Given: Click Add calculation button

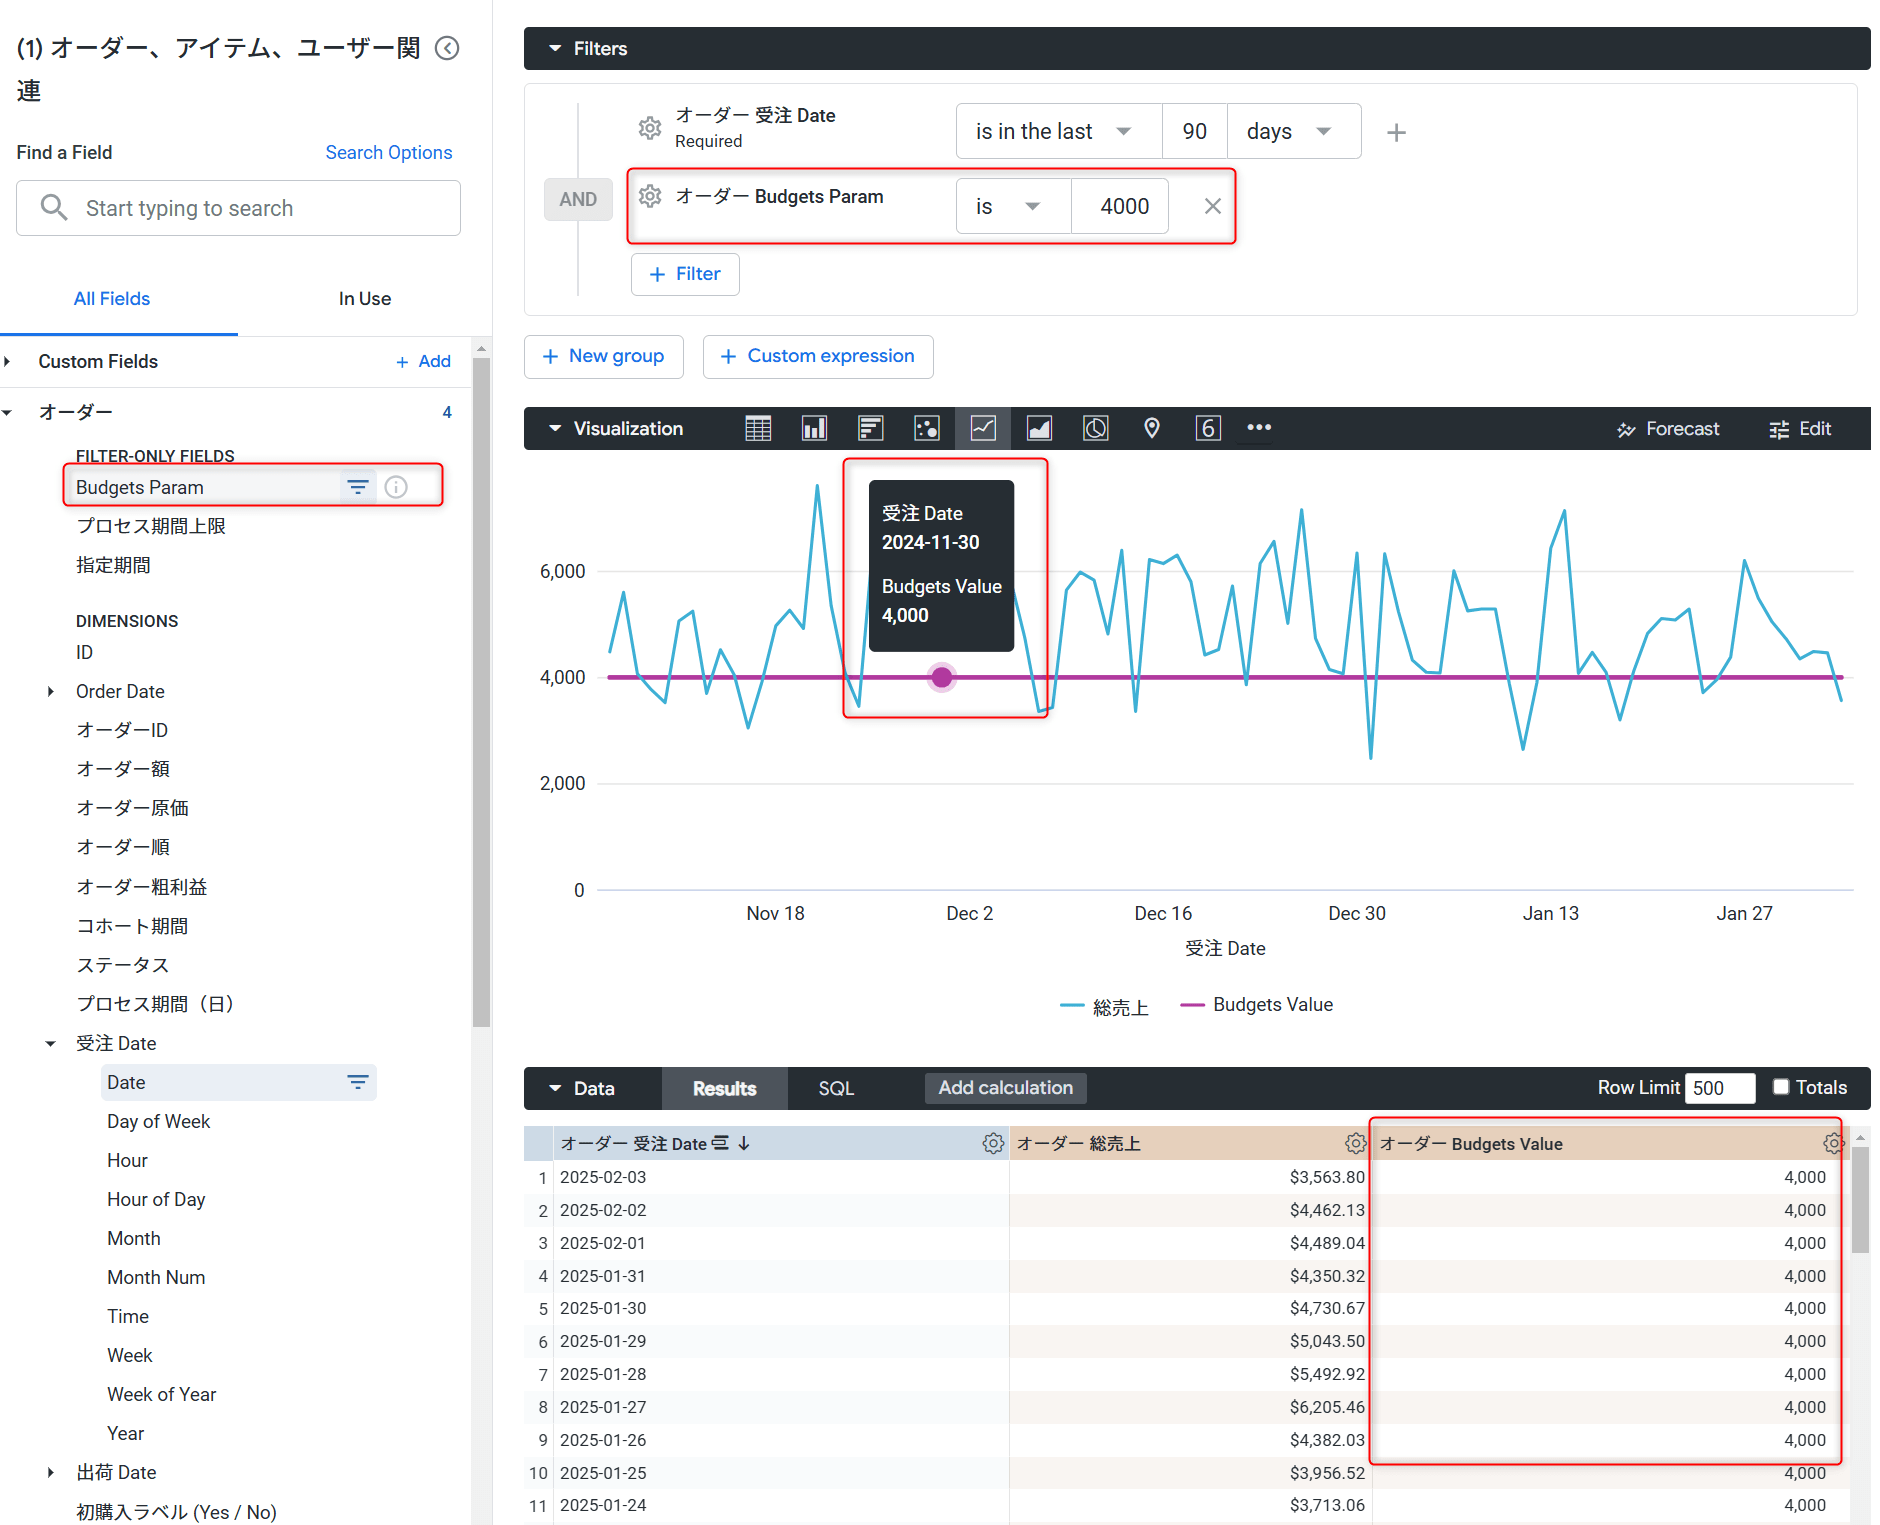Looking at the screenshot, I should click(x=1006, y=1088).
